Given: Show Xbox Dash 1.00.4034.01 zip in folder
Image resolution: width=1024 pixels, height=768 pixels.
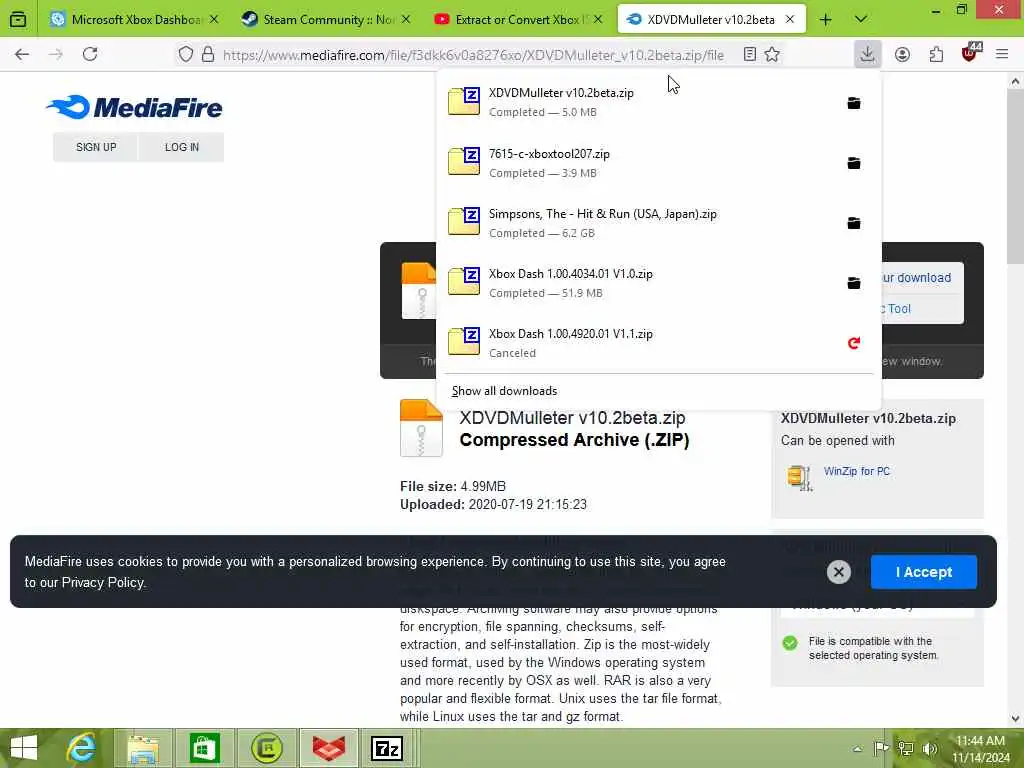Looking at the screenshot, I should [854, 283].
